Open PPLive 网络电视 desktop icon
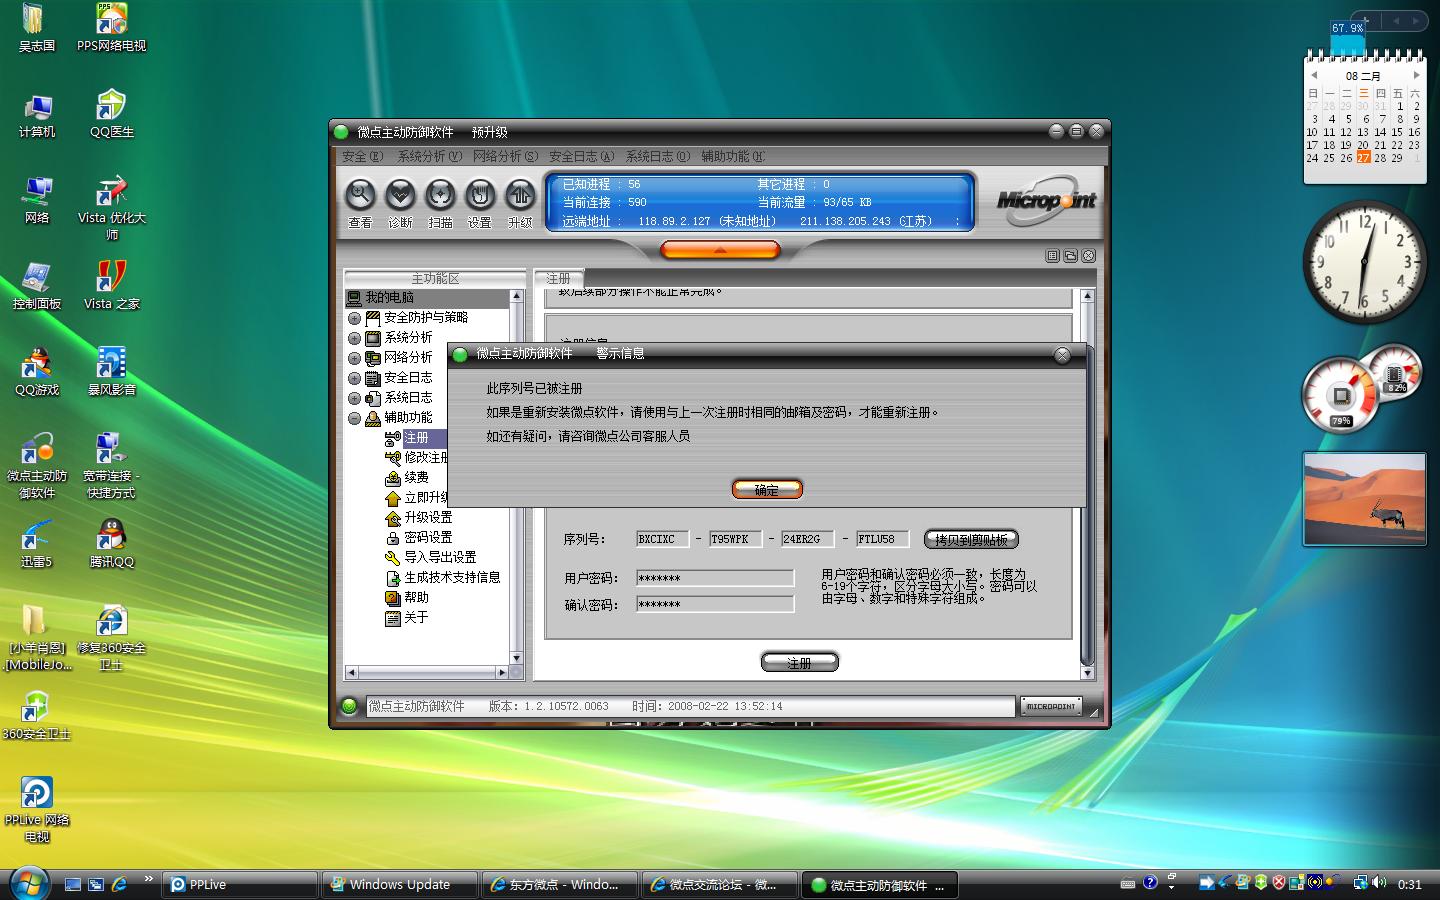 pyautogui.click(x=37, y=810)
